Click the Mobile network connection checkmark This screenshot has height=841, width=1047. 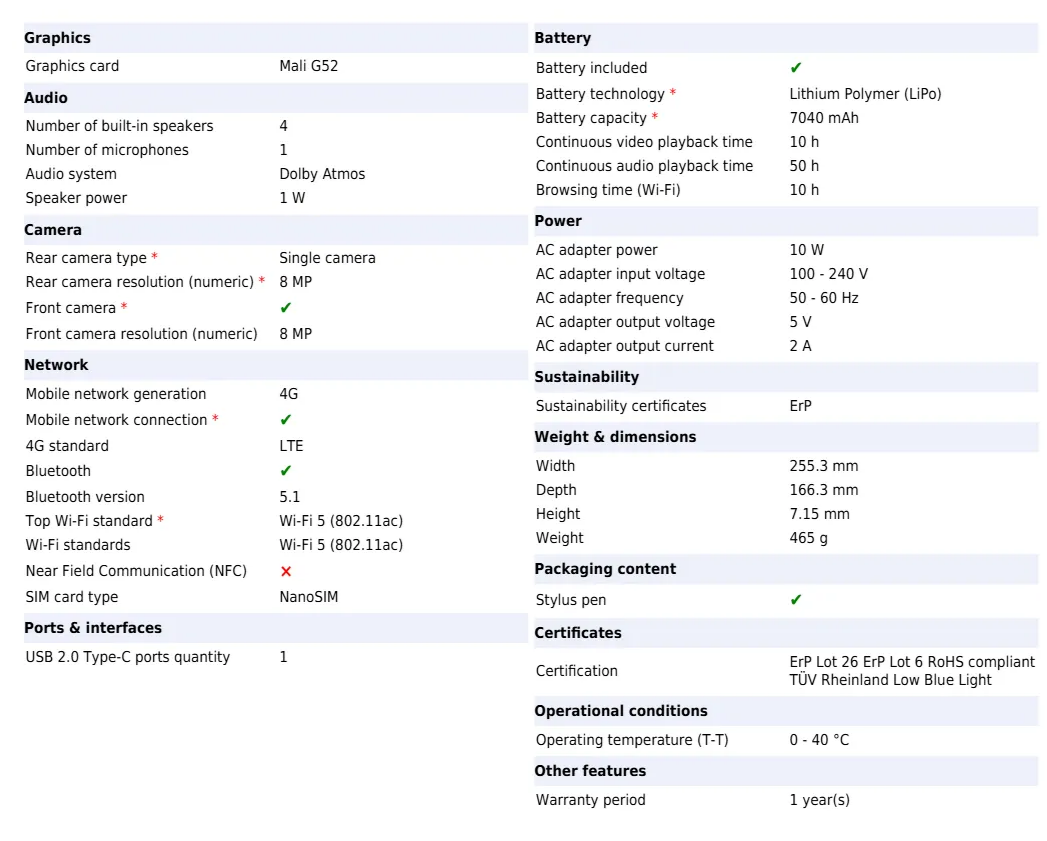[286, 420]
